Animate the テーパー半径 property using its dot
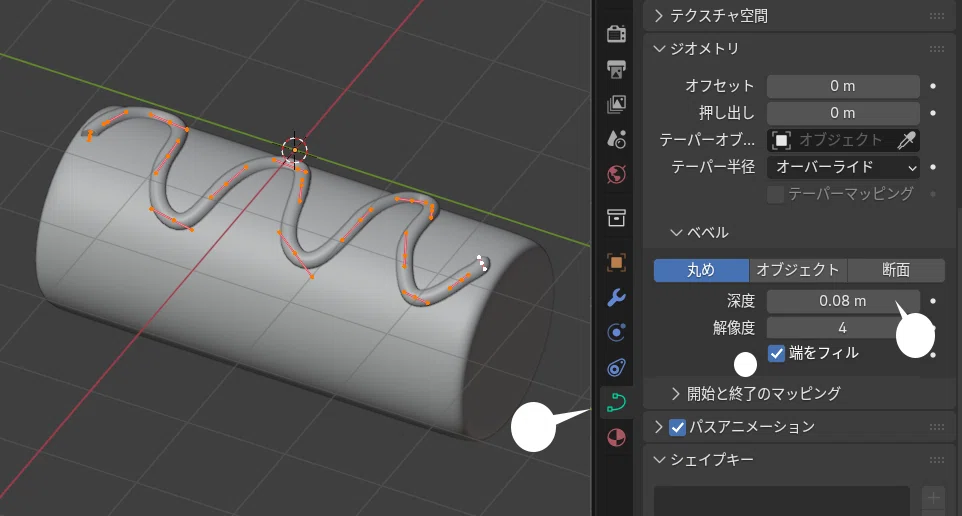 933,167
